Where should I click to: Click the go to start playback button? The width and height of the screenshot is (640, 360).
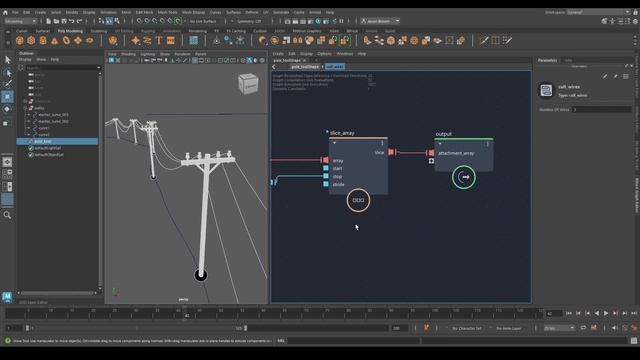(x=569, y=313)
